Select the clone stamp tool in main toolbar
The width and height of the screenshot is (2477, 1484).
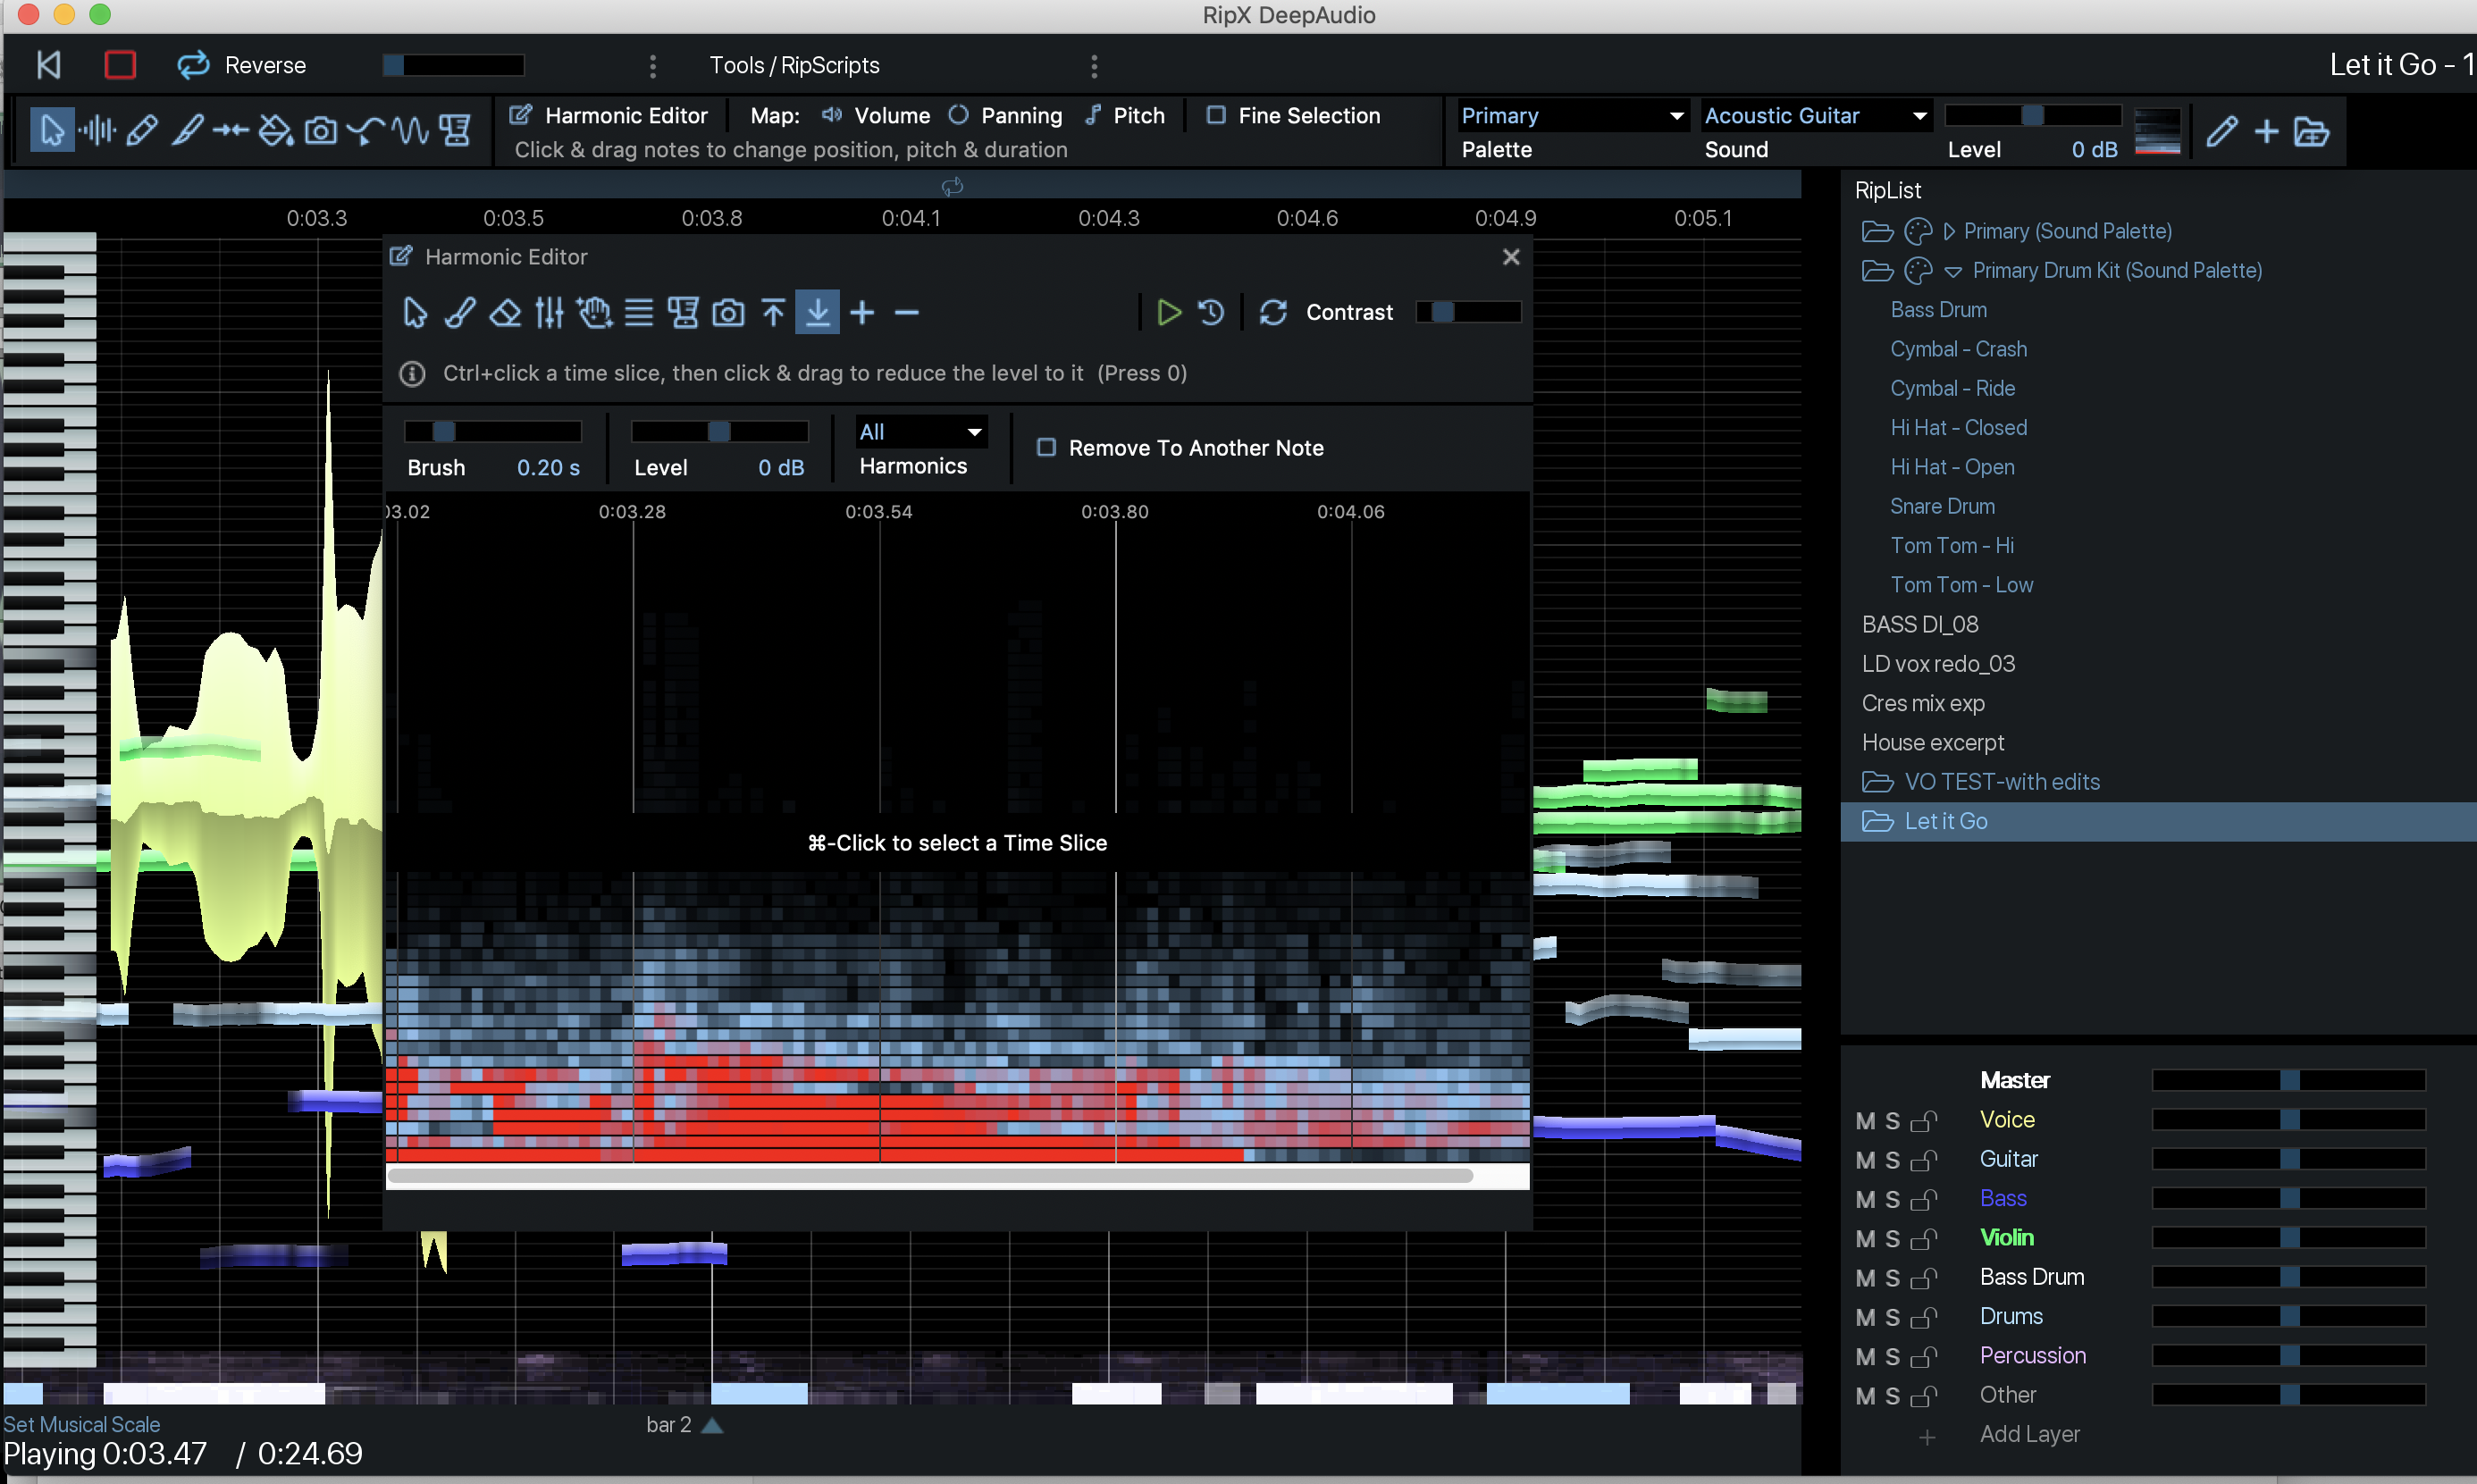[x=455, y=131]
